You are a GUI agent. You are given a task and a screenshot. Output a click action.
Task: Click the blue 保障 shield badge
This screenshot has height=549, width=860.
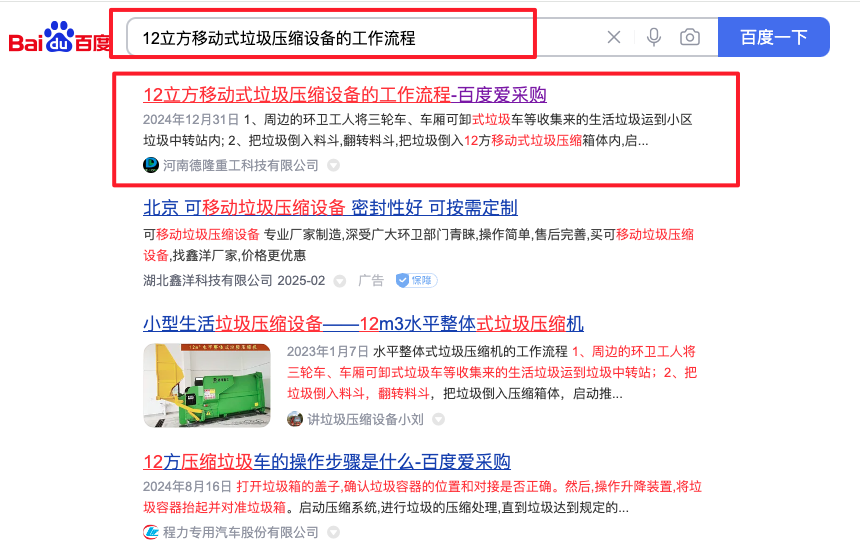click(416, 280)
